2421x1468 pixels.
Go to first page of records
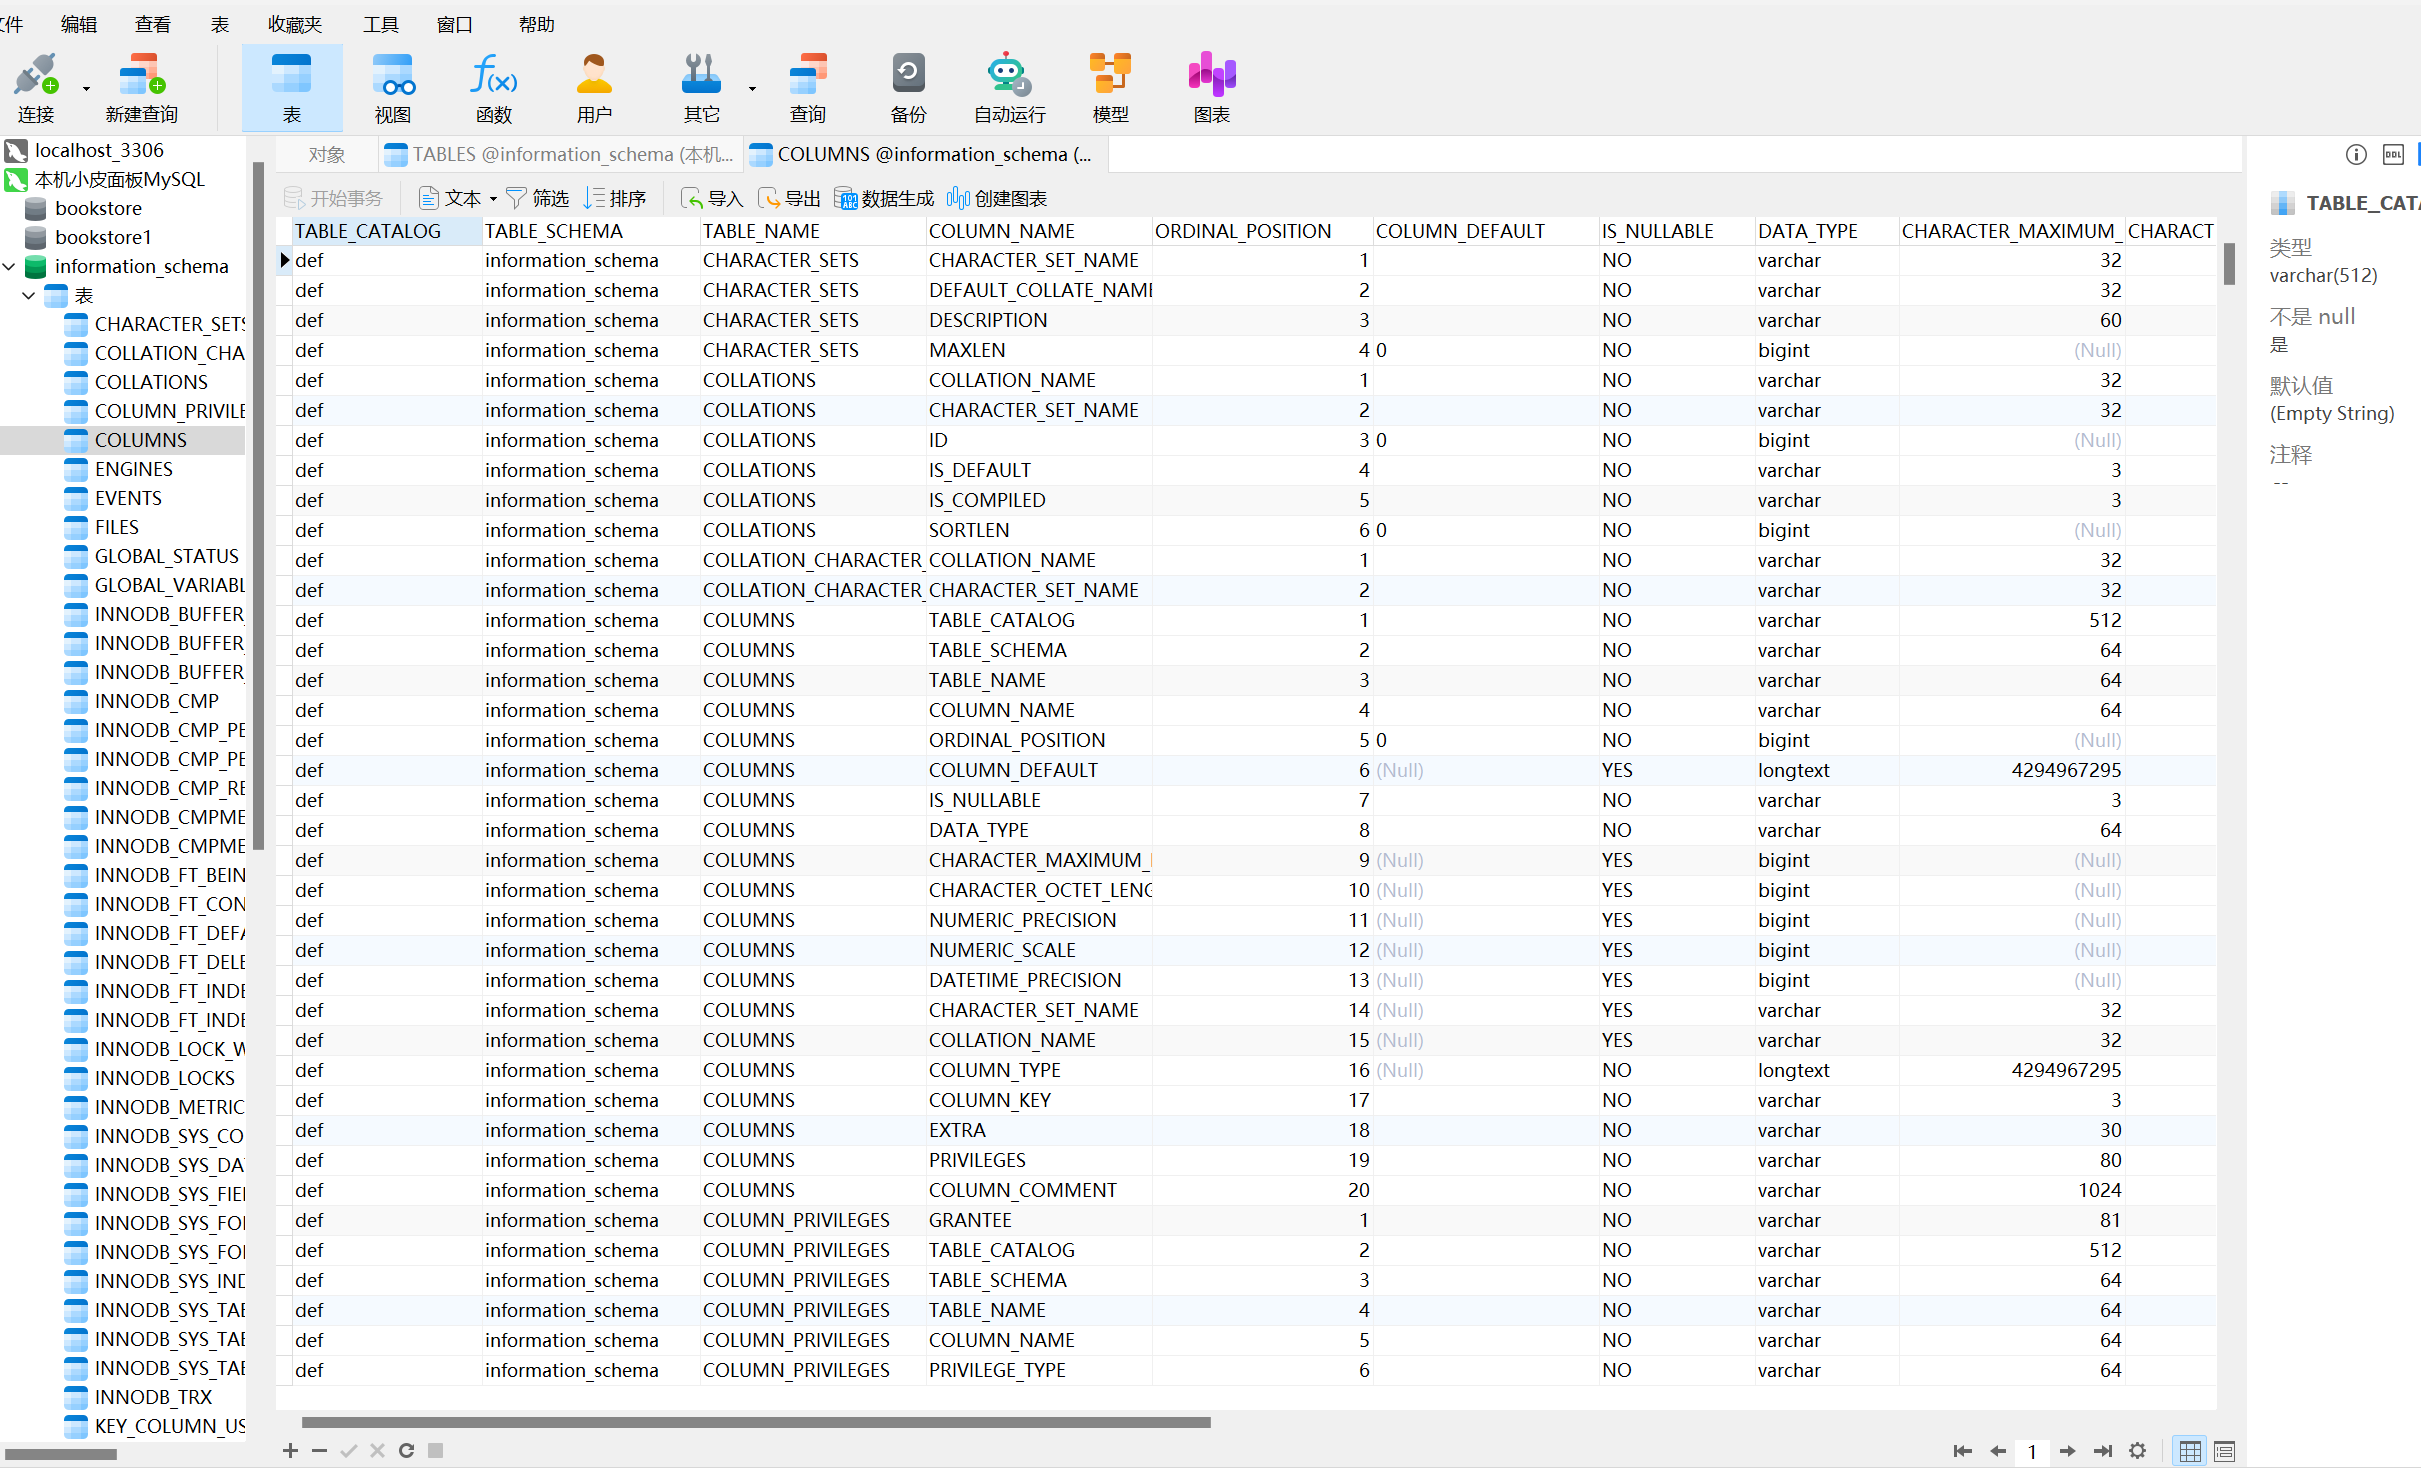pos(1962,1451)
